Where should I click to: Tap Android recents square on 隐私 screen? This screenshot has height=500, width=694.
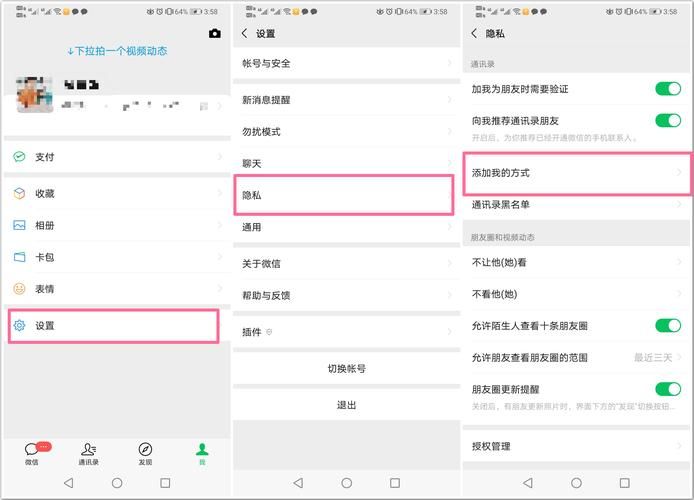(624, 483)
